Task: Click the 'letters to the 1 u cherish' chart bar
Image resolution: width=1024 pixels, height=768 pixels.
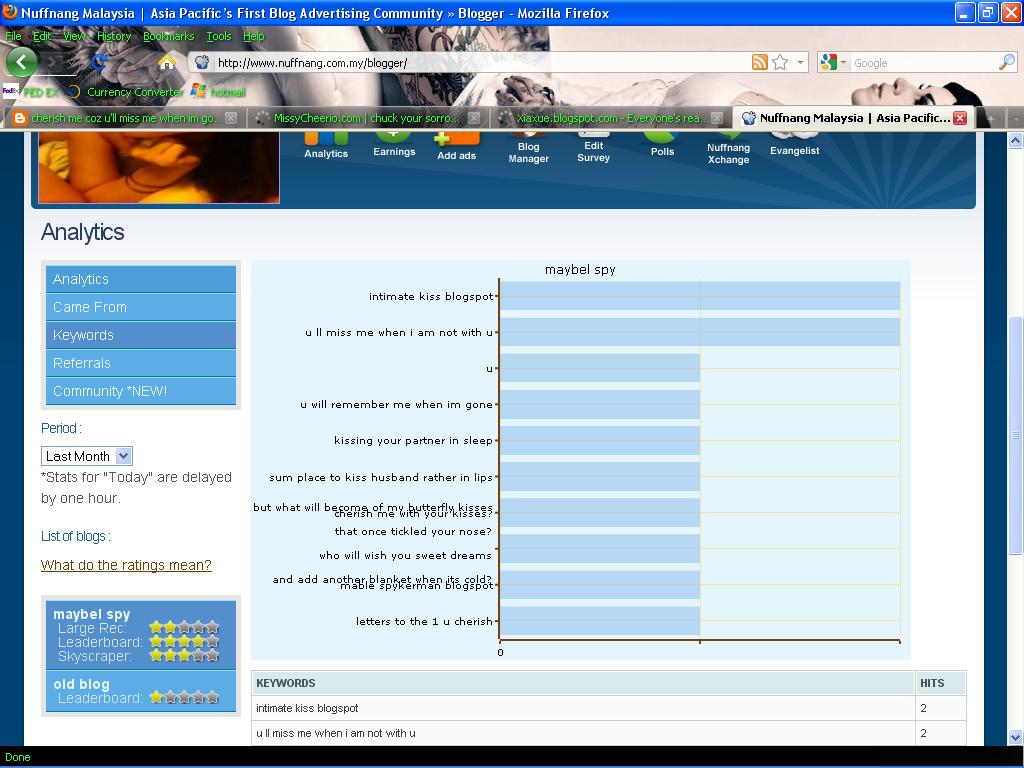Action: pyautogui.click(x=600, y=621)
